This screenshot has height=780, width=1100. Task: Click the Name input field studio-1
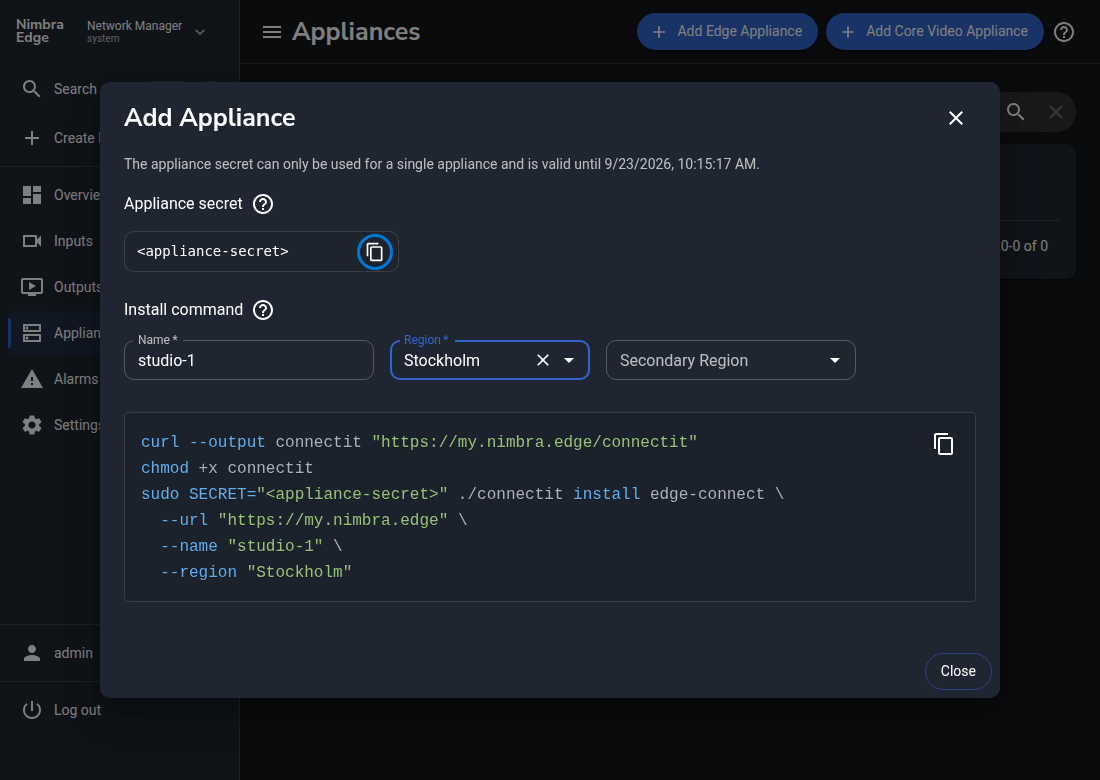[x=248, y=361]
